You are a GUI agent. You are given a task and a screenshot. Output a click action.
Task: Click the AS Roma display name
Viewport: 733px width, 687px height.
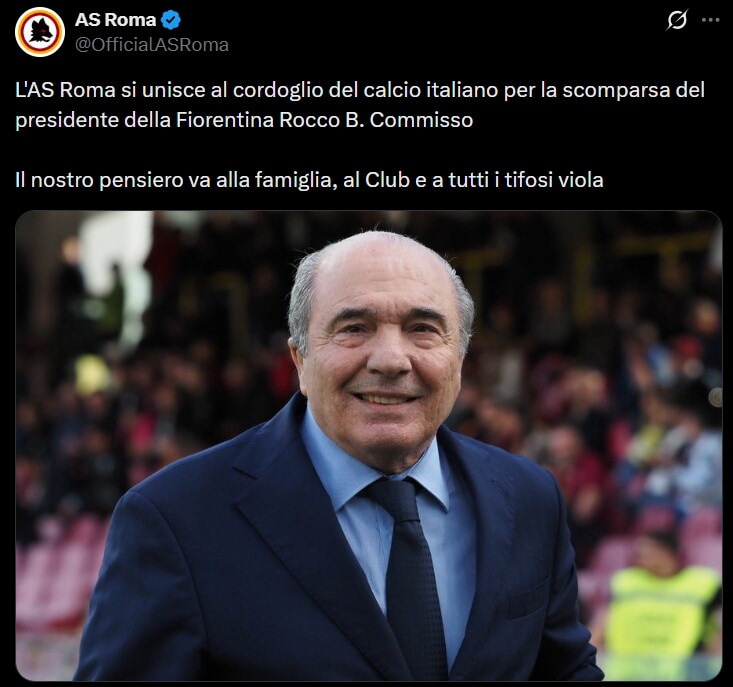coord(115,20)
